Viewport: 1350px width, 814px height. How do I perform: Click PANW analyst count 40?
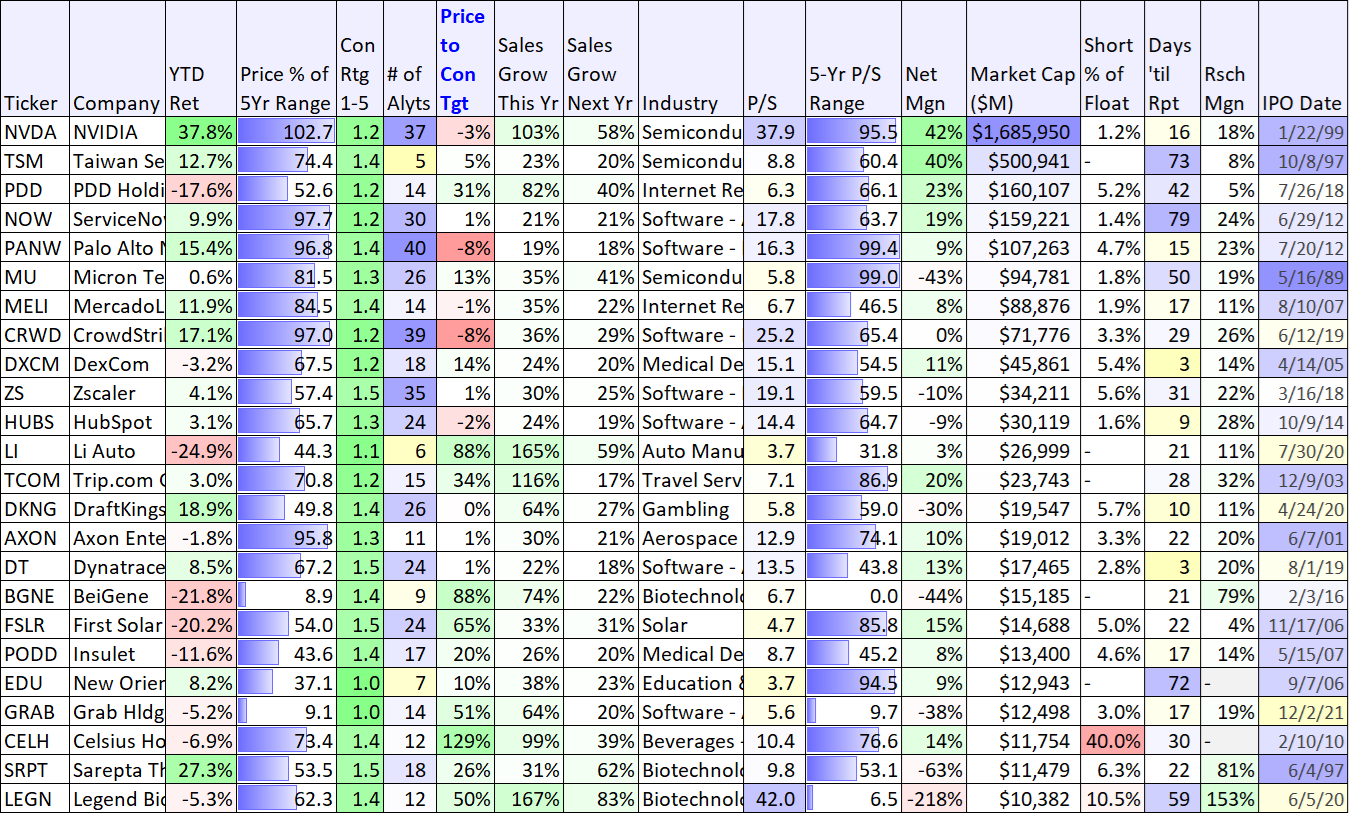410,248
